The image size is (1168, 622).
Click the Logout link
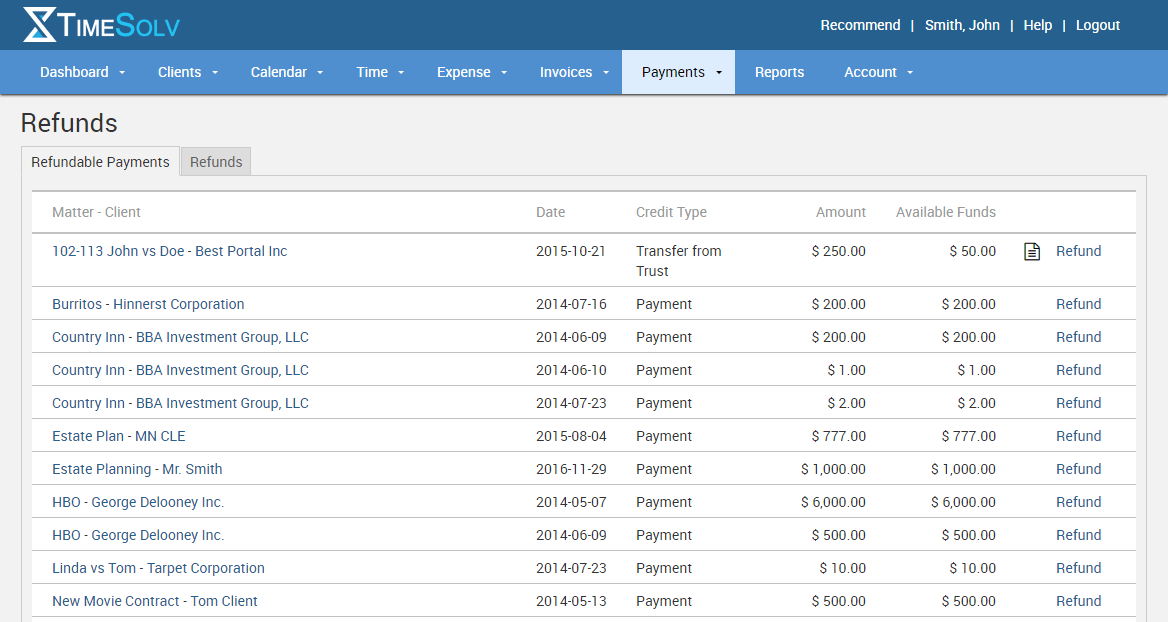tap(1097, 24)
